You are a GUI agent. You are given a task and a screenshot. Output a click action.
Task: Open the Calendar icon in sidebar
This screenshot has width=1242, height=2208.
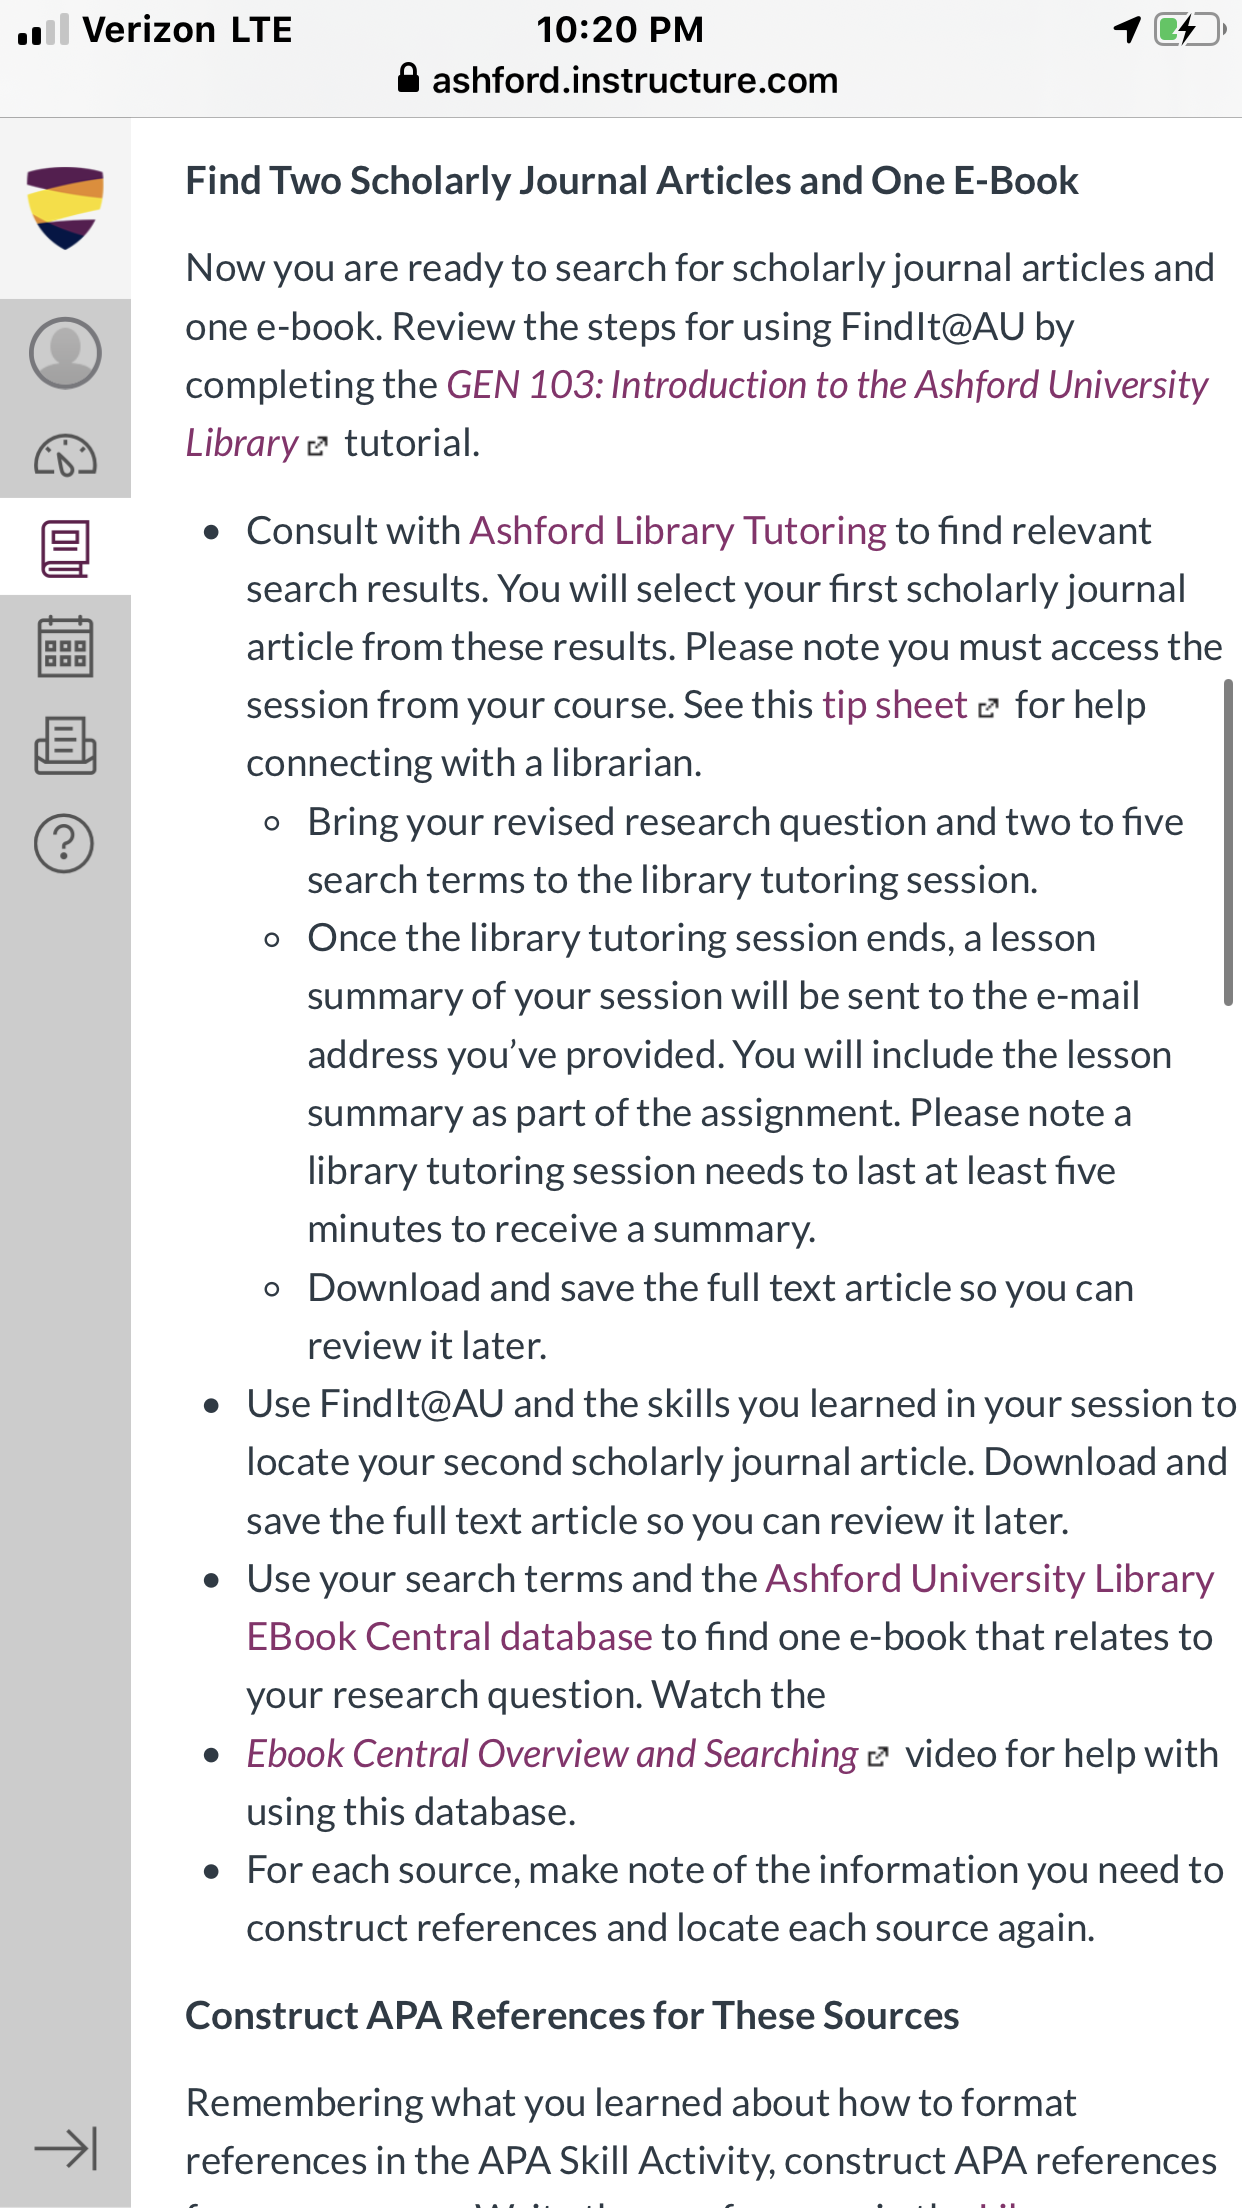click(x=65, y=646)
